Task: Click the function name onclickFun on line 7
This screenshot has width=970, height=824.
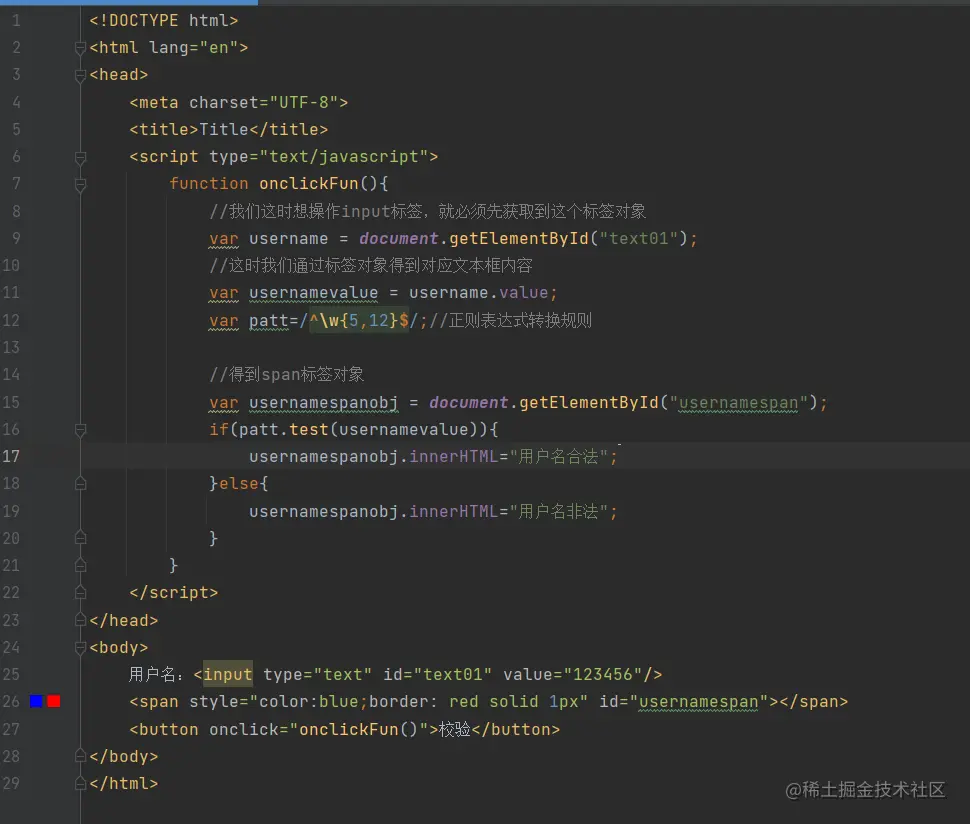Action: tap(309, 184)
